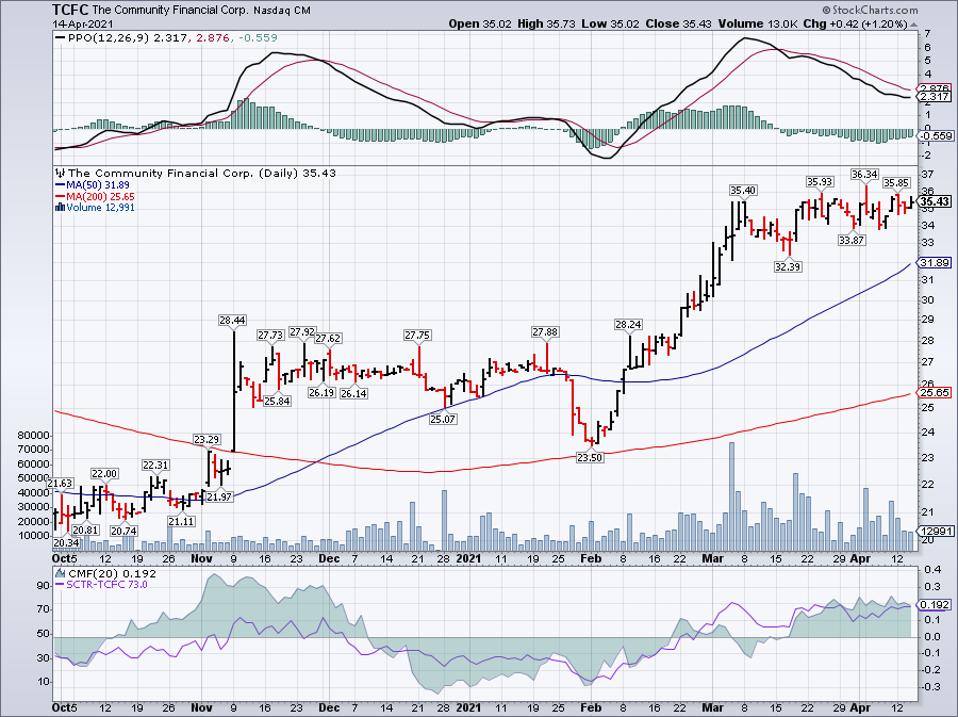Click the 'Close 35.43' header value
Screen dimensions: 958x717
click(679, 24)
